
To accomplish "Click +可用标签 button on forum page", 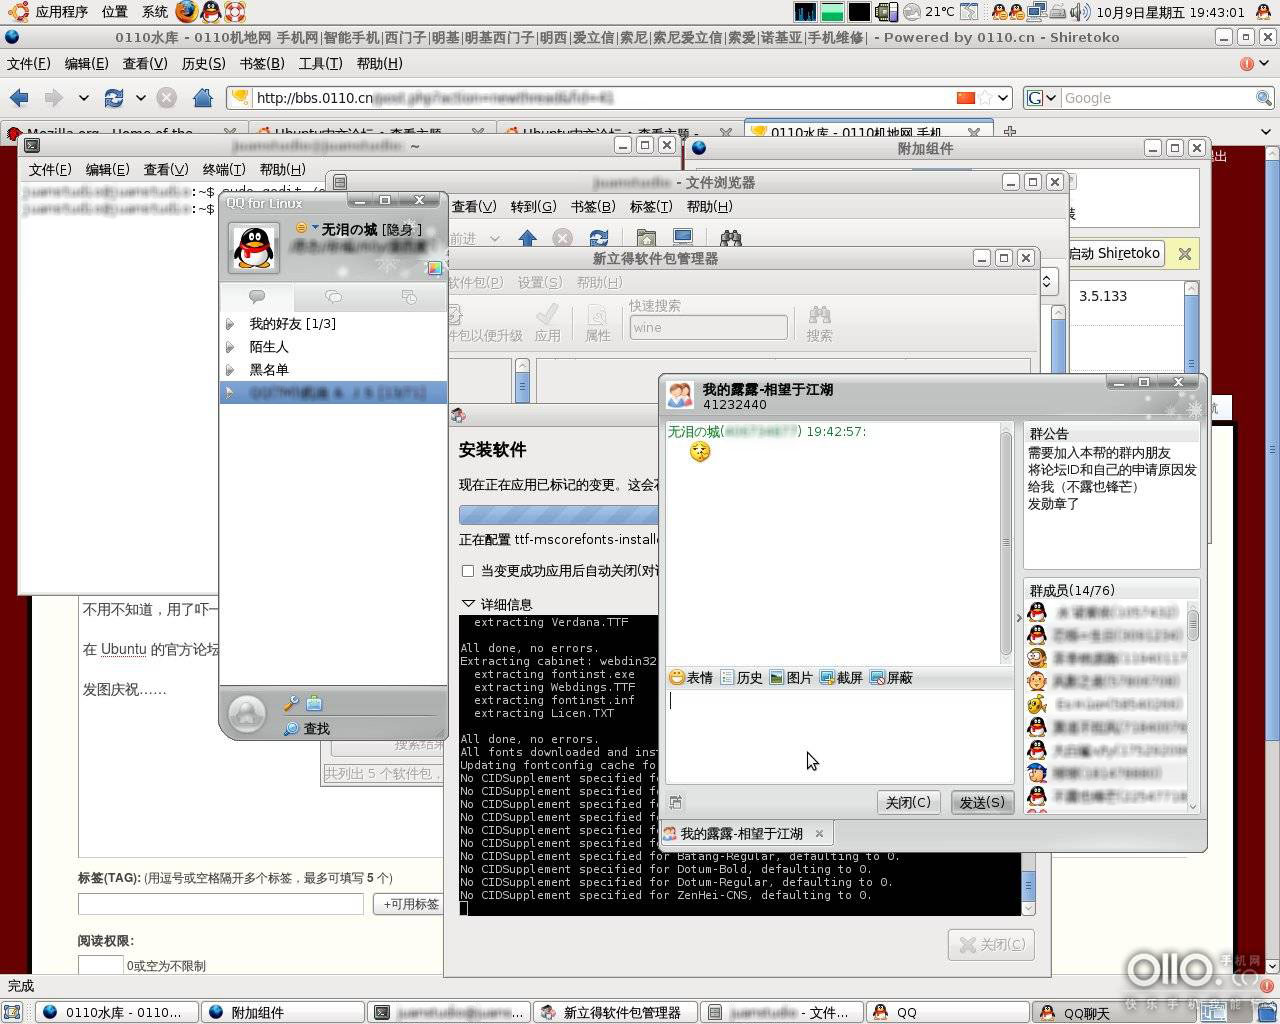I will pyautogui.click(x=411, y=904).
